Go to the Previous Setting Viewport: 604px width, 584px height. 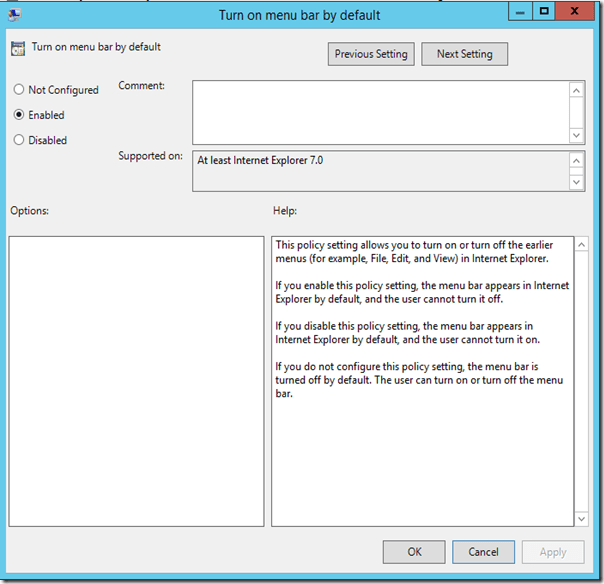(x=371, y=54)
